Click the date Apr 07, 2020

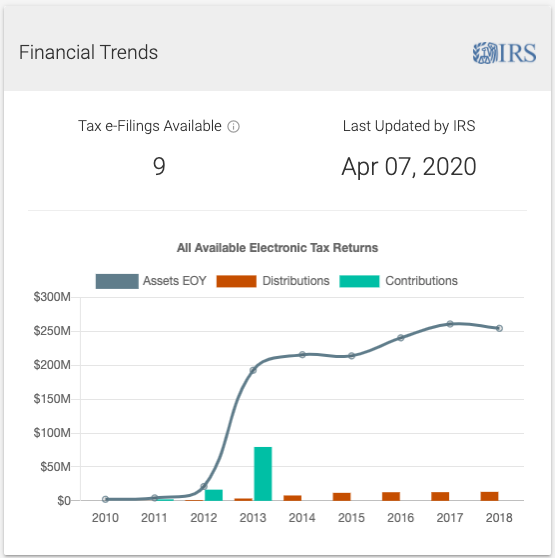pyautogui.click(x=409, y=167)
